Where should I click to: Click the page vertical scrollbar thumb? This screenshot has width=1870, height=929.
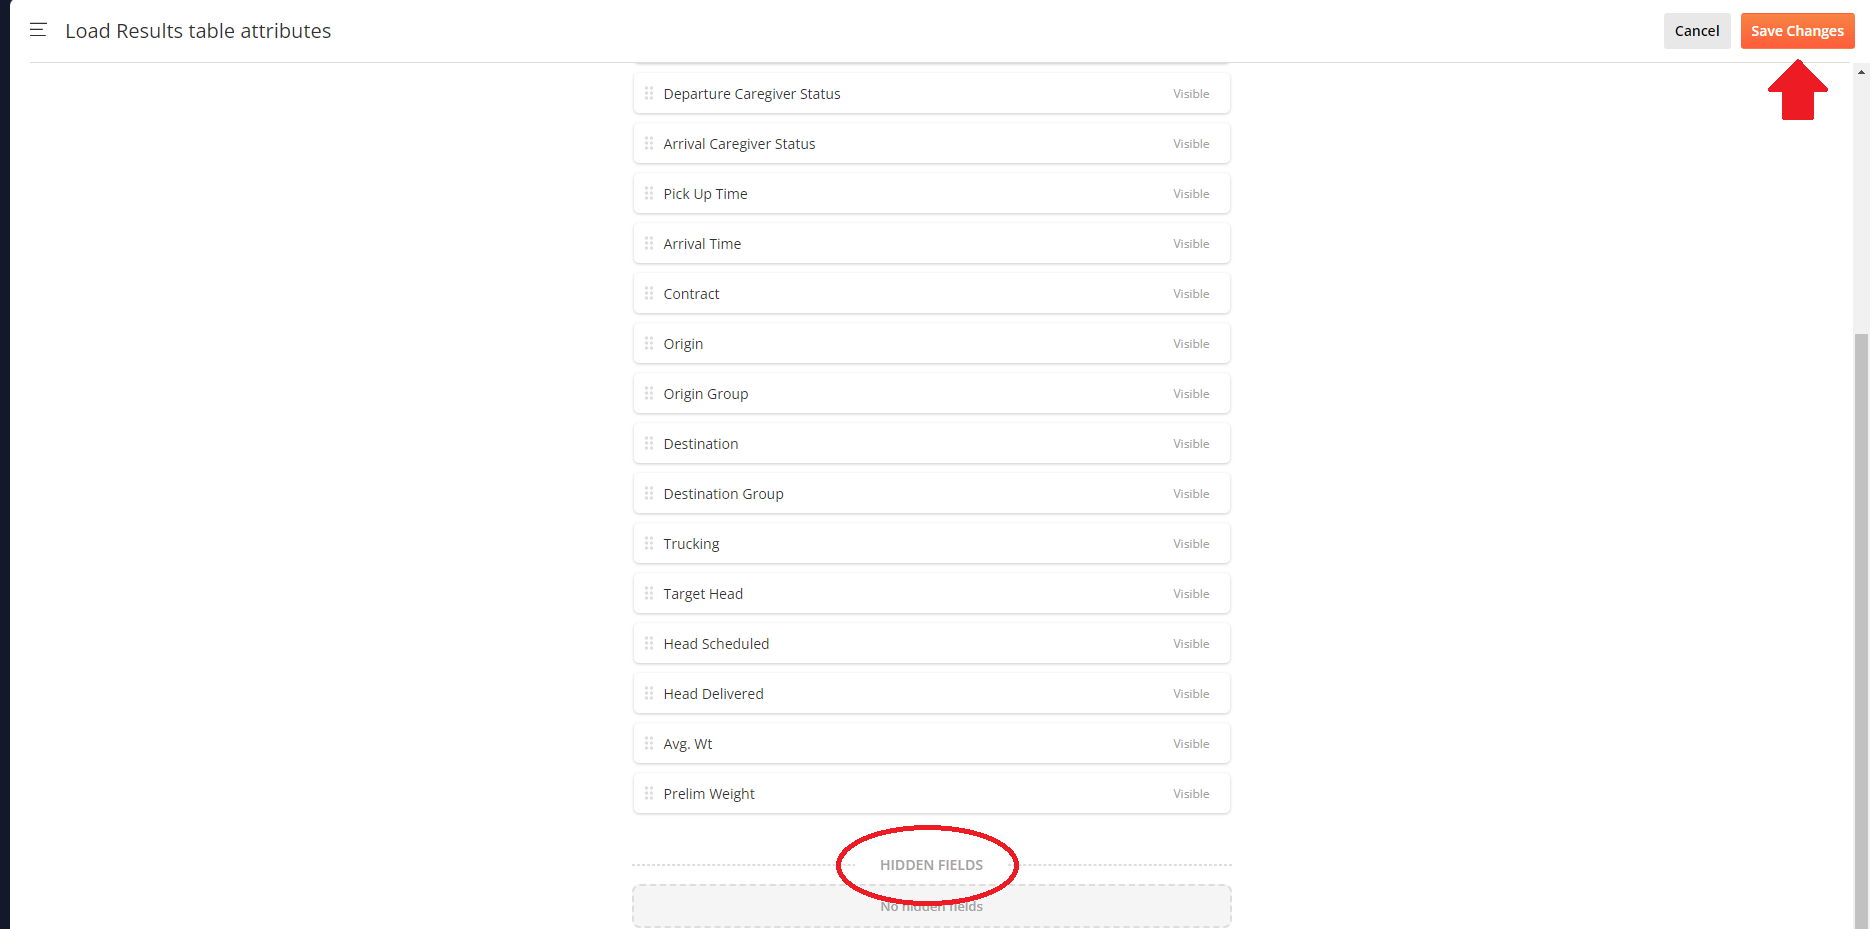[x=1861, y=630]
